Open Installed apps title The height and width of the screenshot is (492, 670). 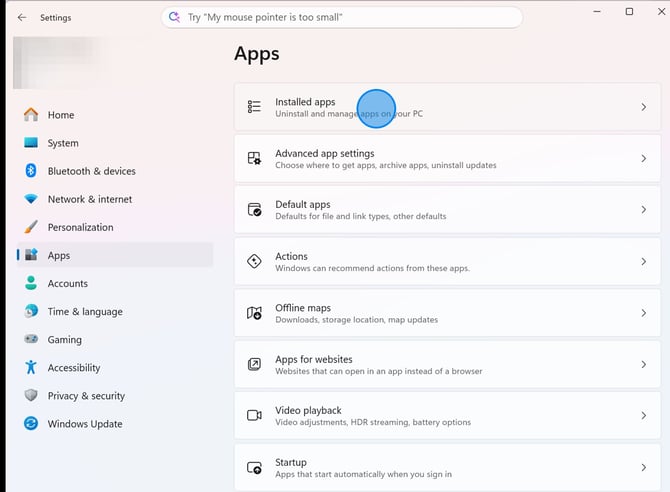point(305,102)
